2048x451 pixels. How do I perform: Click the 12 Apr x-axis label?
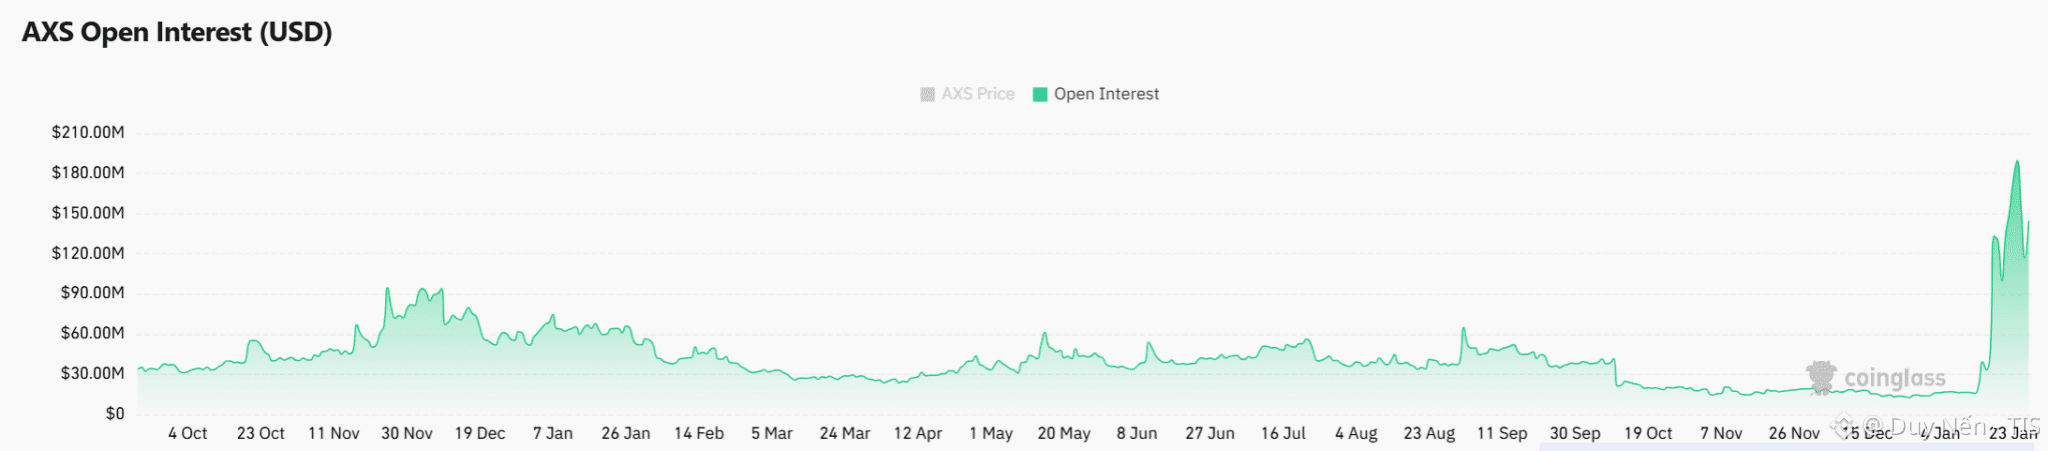pyautogui.click(x=917, y=433)
